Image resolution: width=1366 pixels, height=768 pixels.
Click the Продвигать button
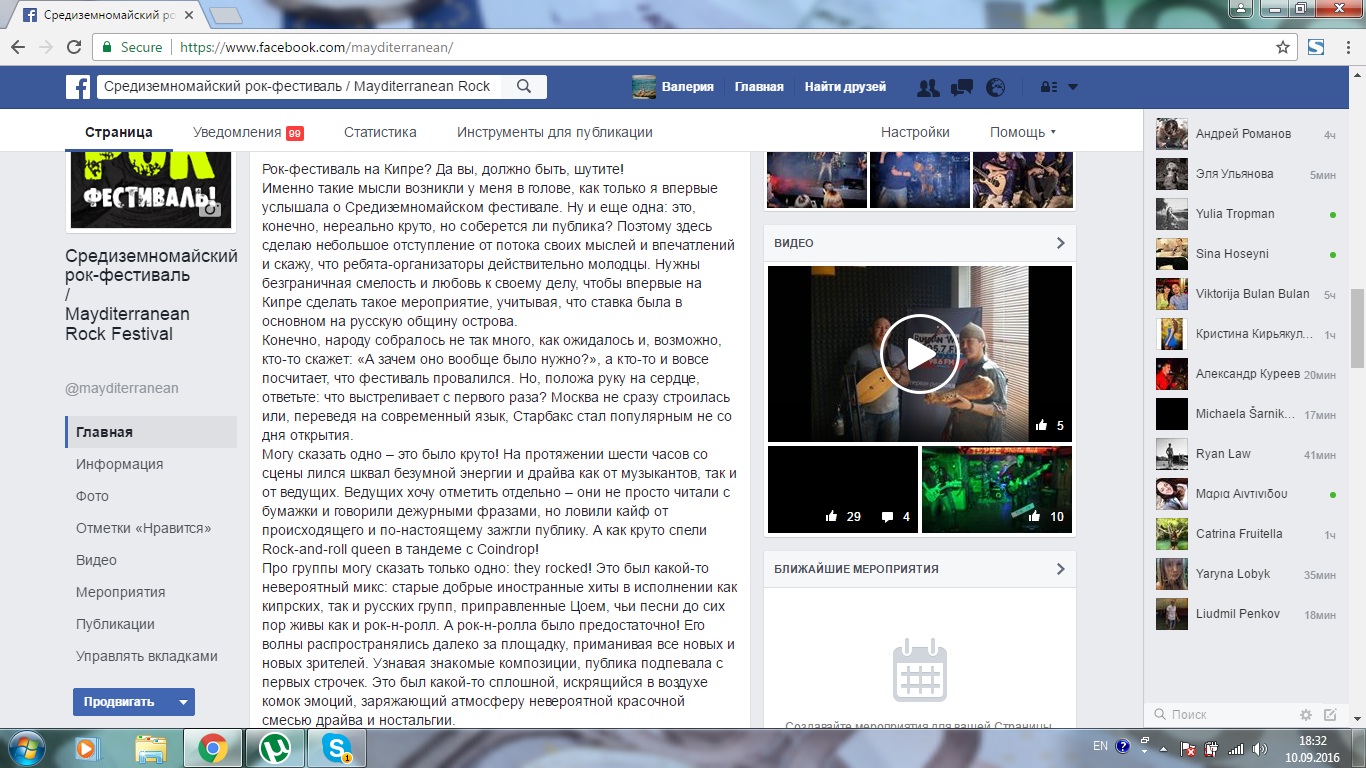(119, 702)
